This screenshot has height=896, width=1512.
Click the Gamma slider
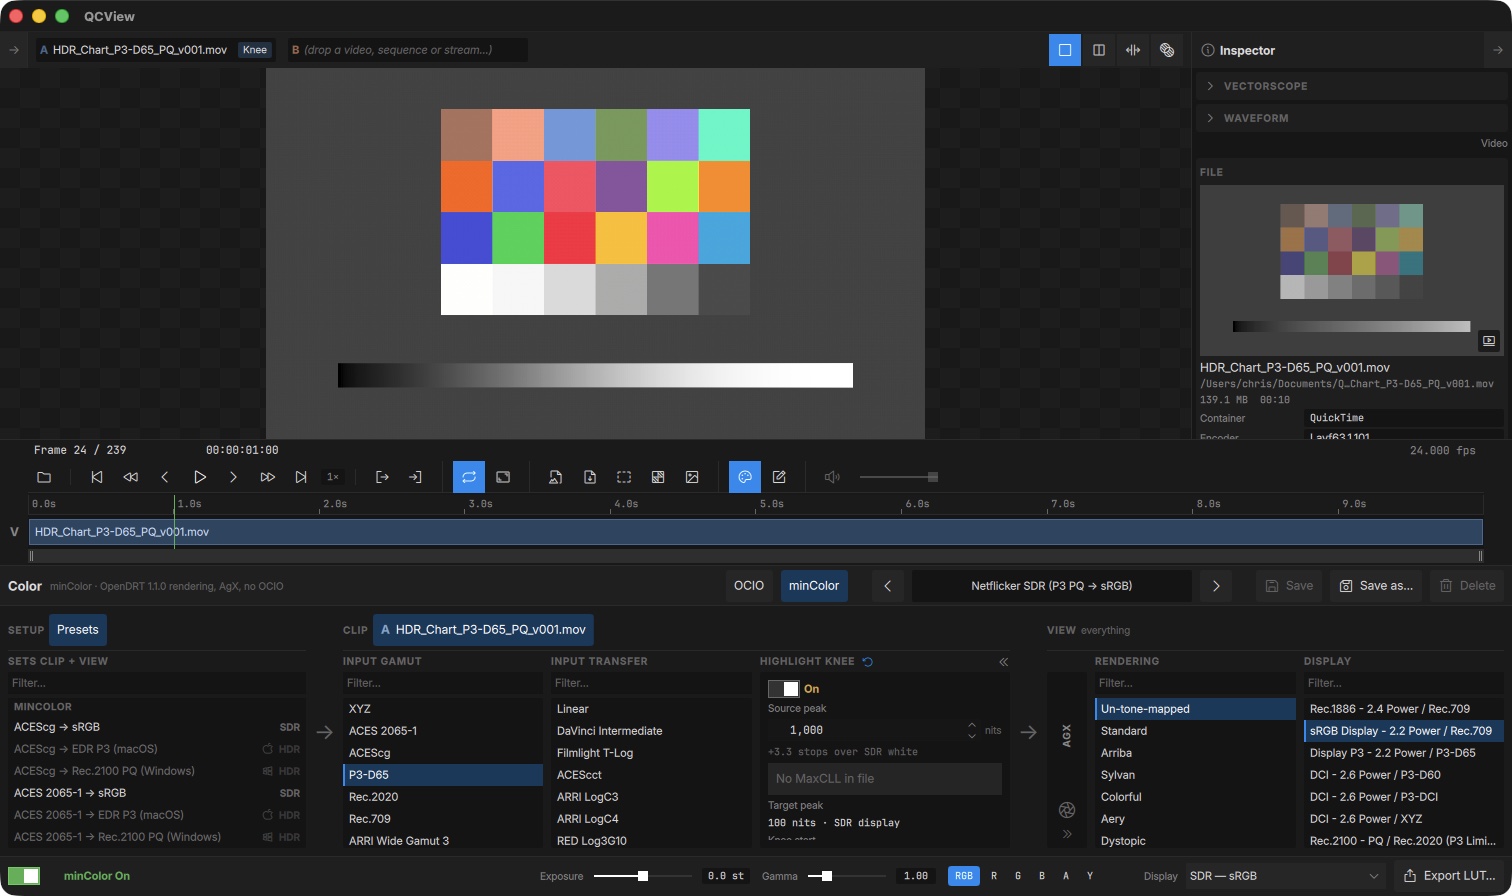[846, 876]
